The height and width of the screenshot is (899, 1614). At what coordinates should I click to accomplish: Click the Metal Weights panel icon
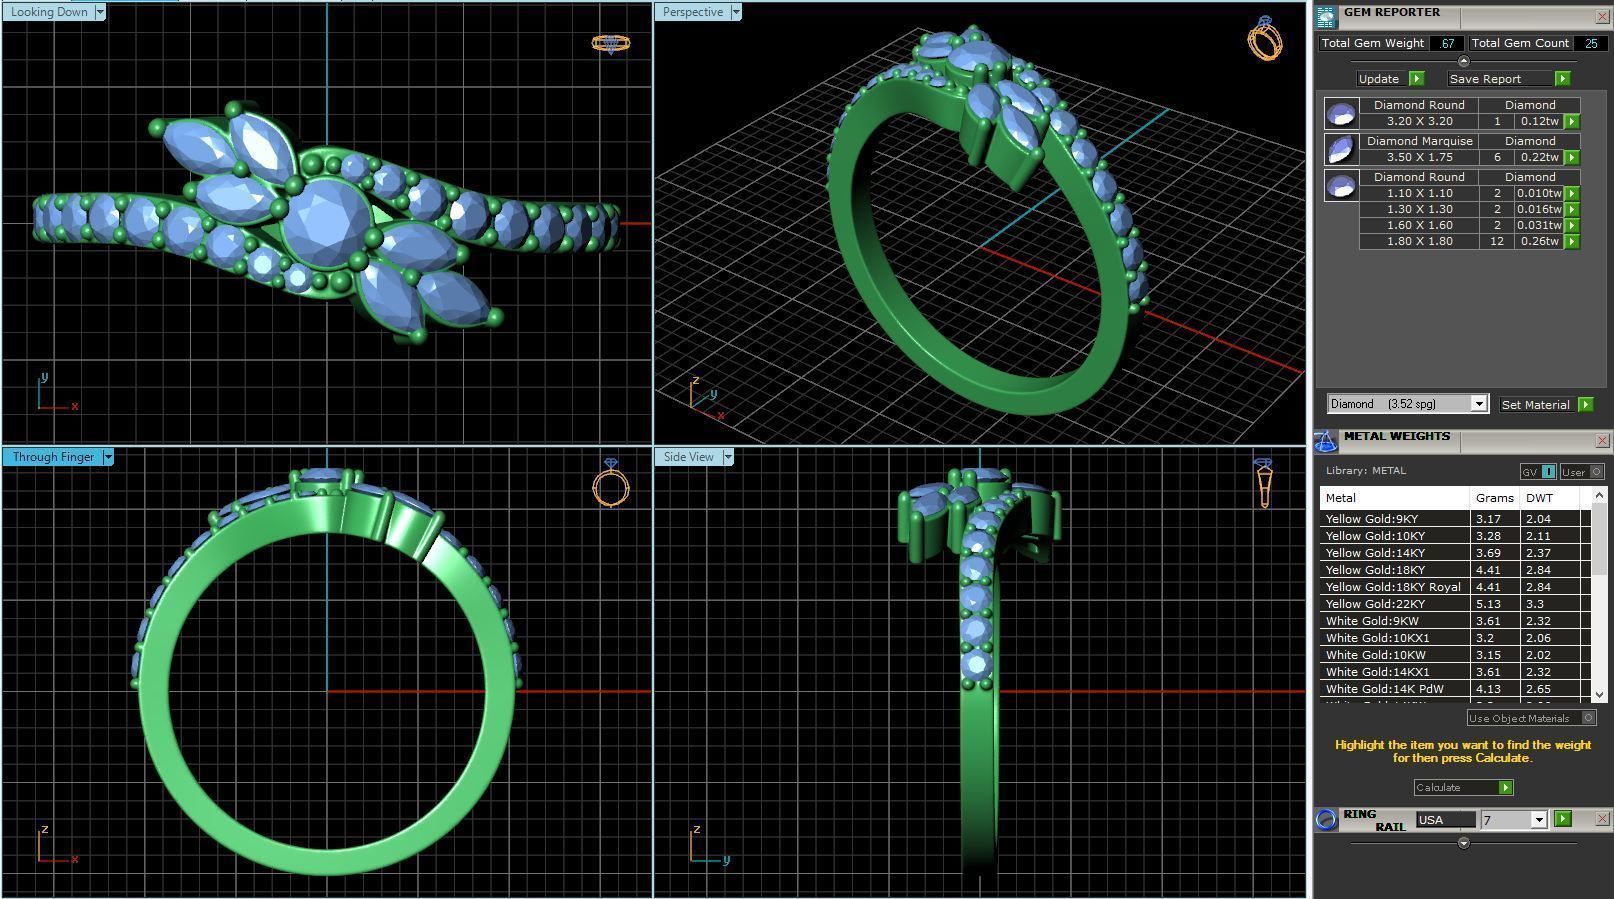pyautogui.click(x=1326, y=441)
